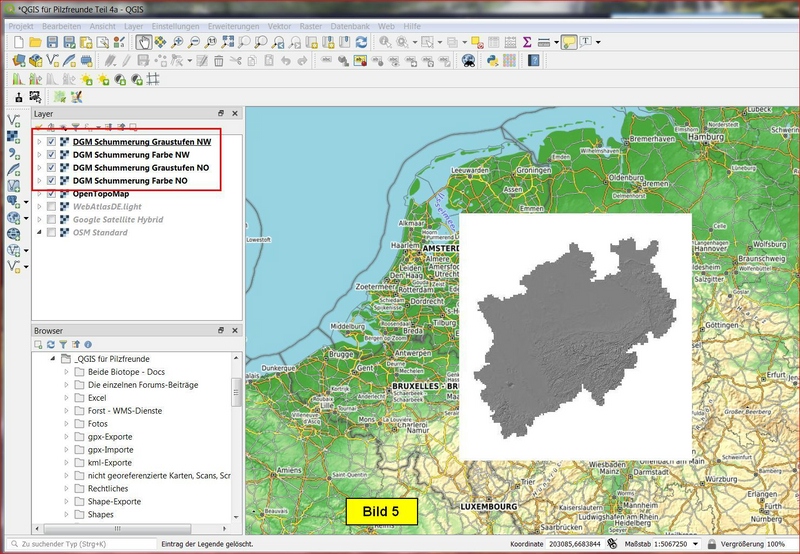800x554 pixels.
Task: Enable the WebAtlasDE.light layer checkbox
Action: click(51, 207)
